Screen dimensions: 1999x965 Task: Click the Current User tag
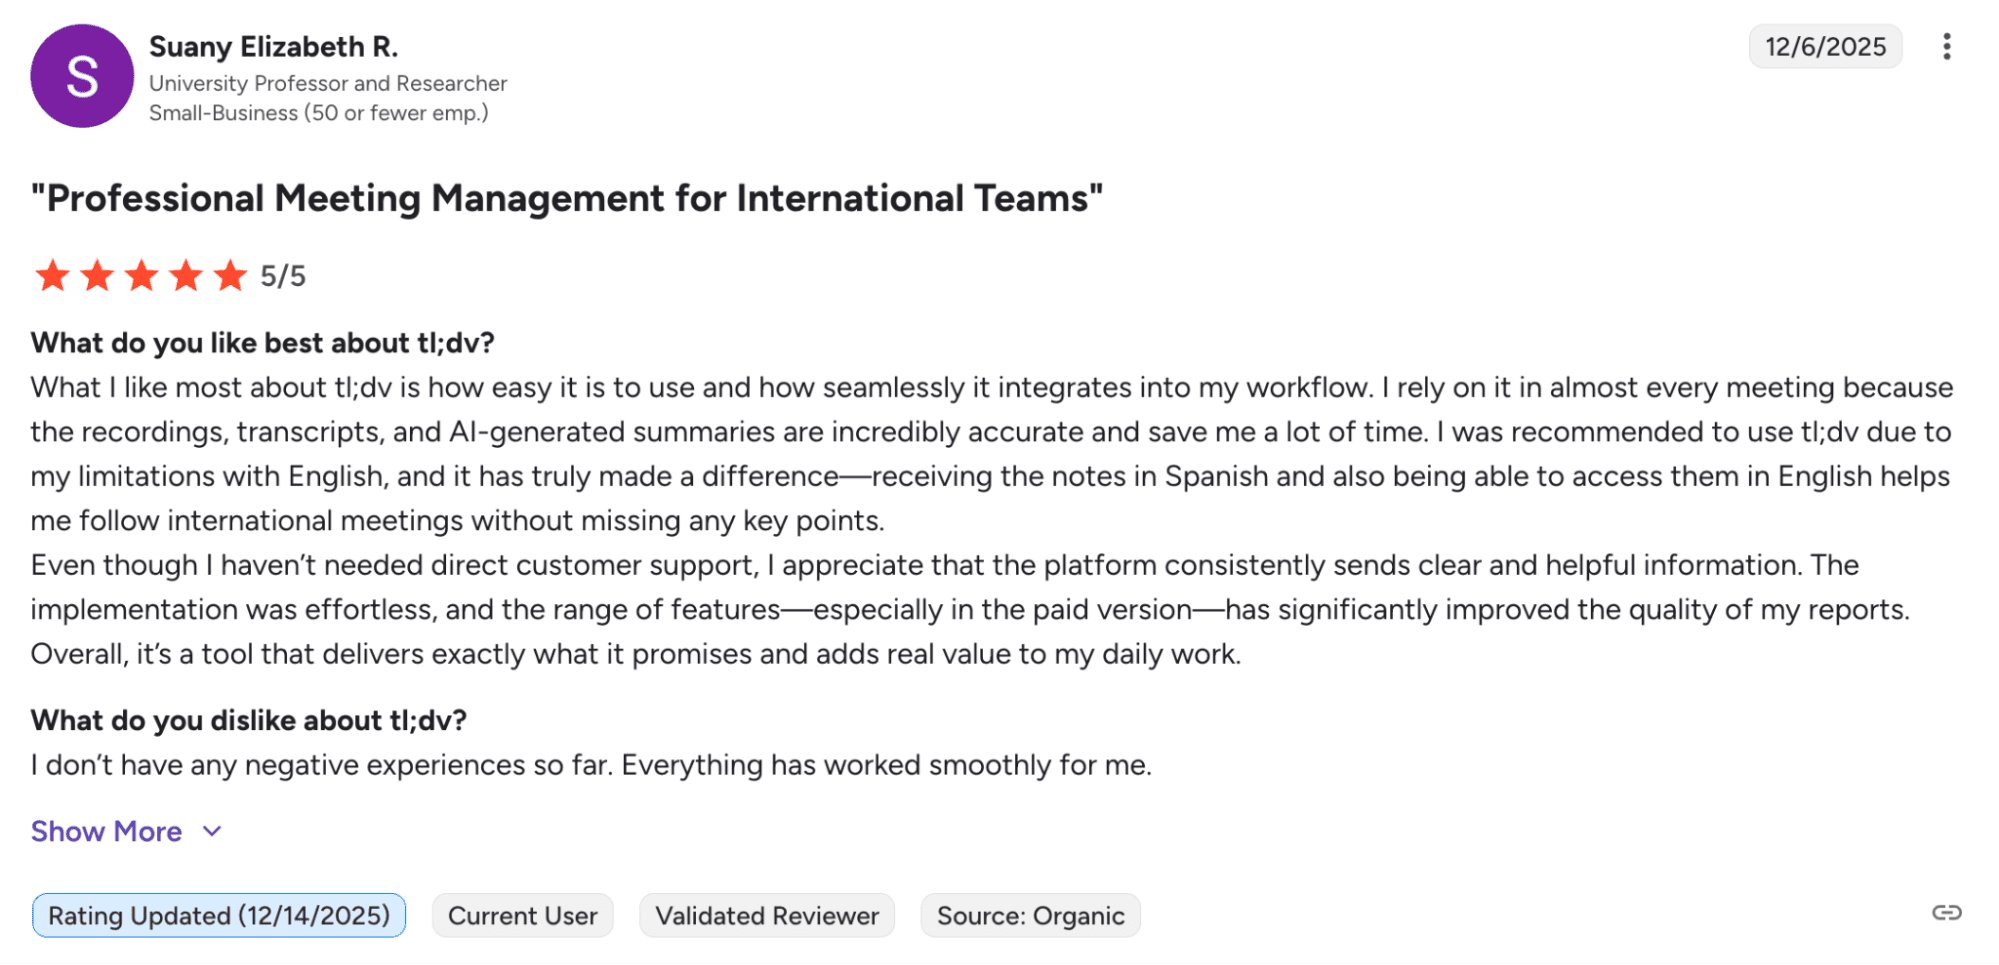(x=522, y=915)
